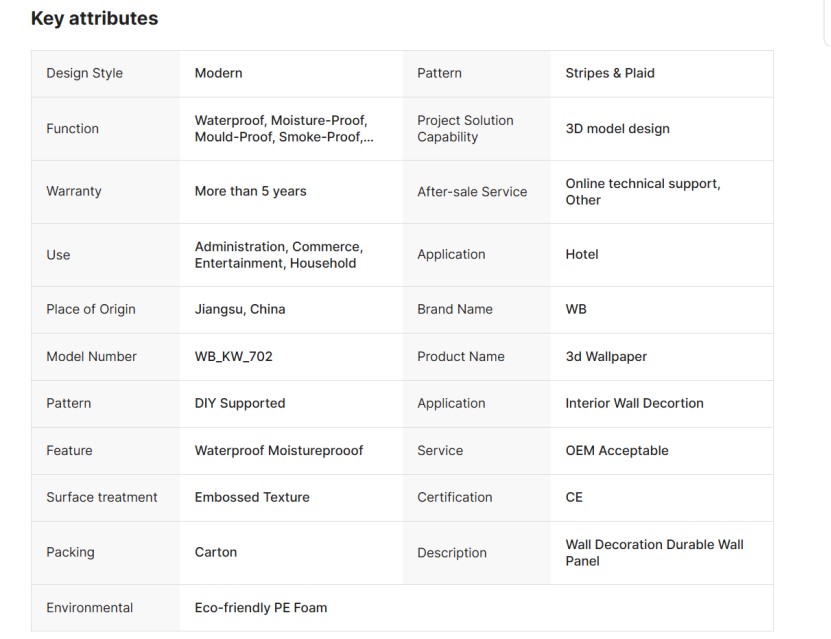This screenshot has height=639, width=831.
Task: Click the Waterproof Moistureprooof feature value
Action: (279, 450)
